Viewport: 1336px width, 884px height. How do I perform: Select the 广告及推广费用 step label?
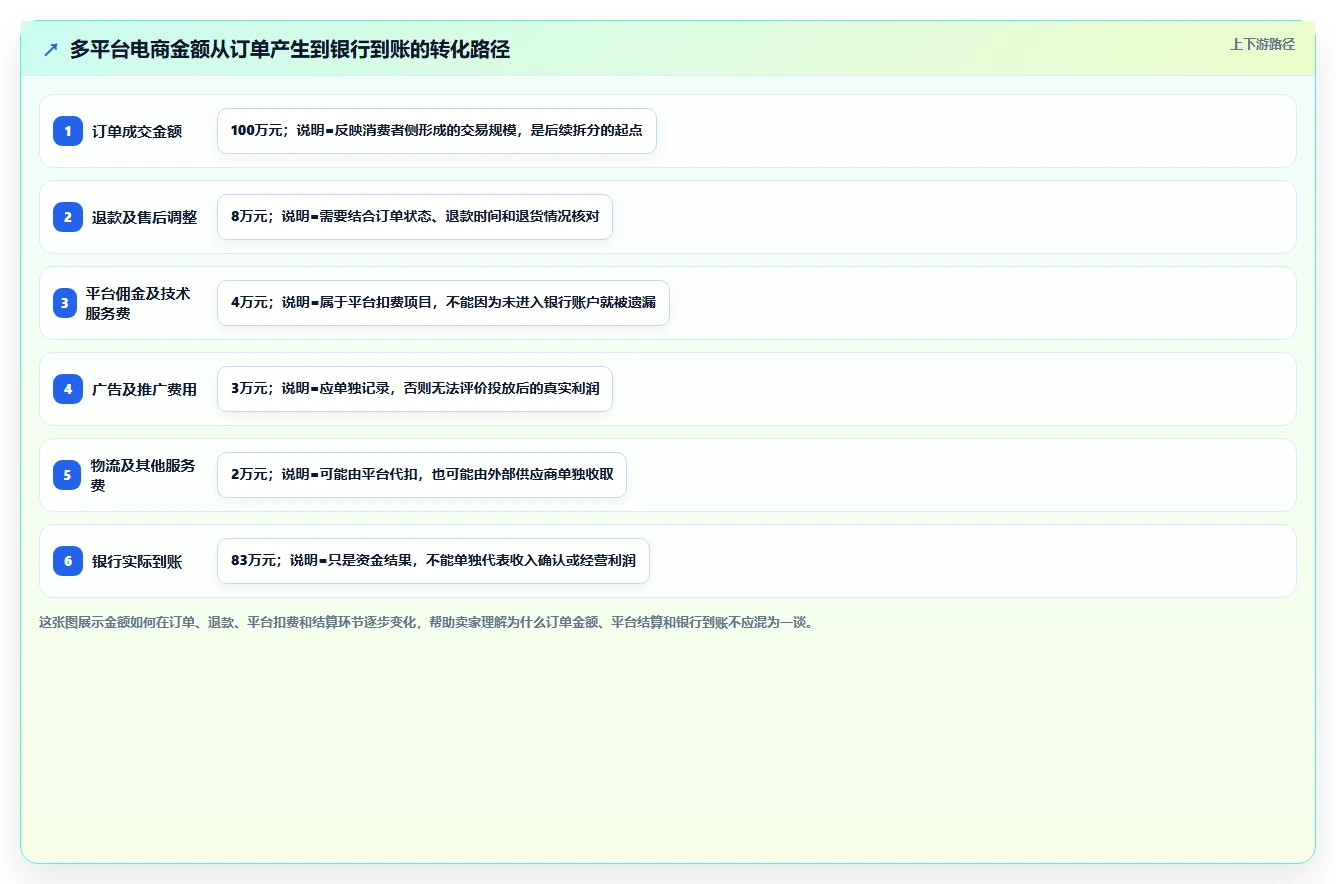(145, 389)
